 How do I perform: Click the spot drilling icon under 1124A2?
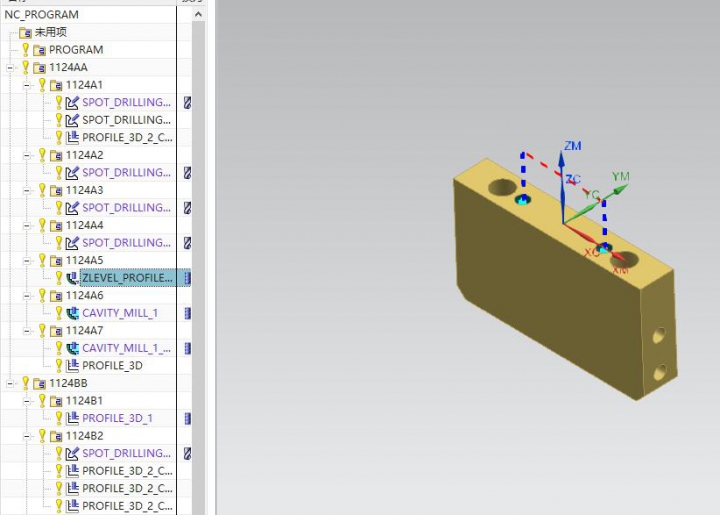coord(72,173)
